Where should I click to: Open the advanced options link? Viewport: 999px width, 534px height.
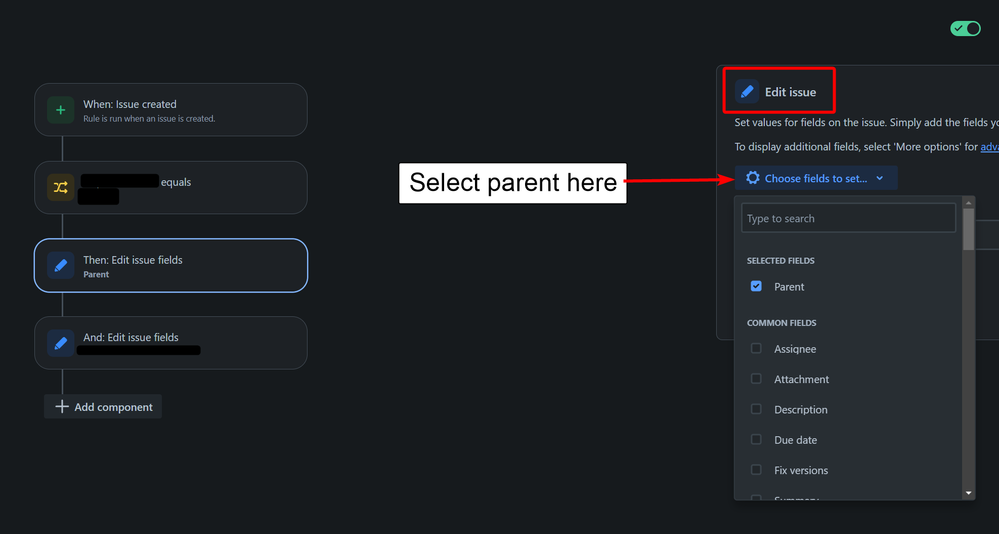pos(989,147)
